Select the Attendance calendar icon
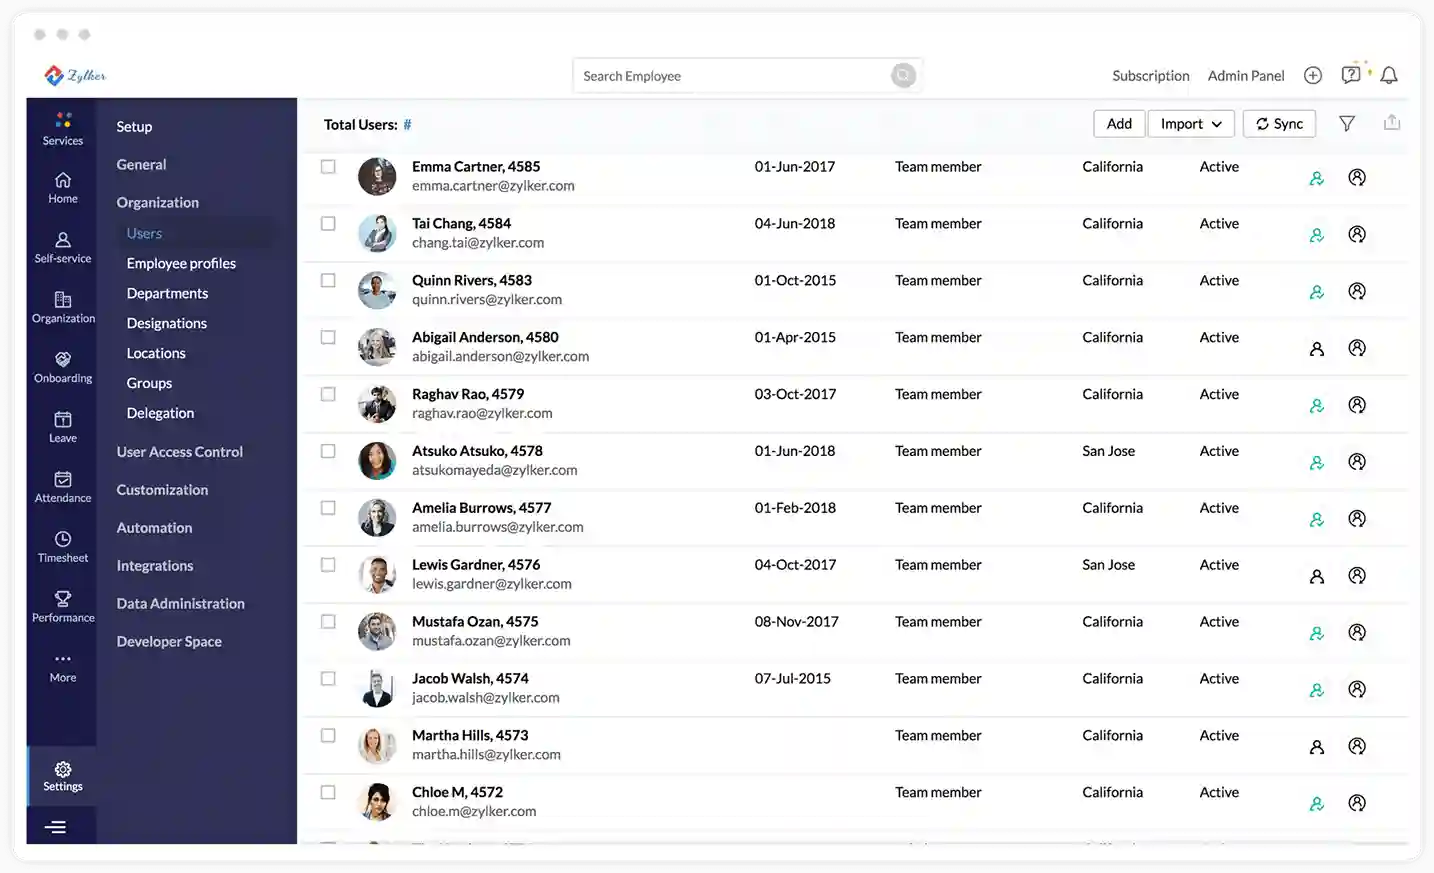The height and width of the screenshot is (873, 1434). pyautogui.click(x=62, y=481)
